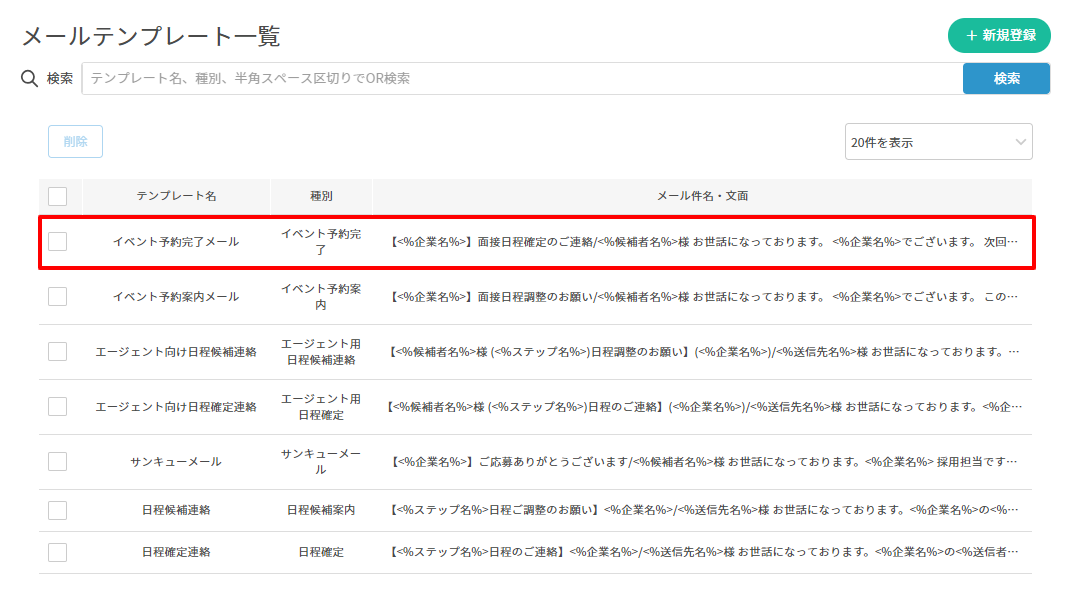Viewport: 1072px width, 591px height.
Task: Check the イベント予約案内メール row checkbox
Action: 58,296
